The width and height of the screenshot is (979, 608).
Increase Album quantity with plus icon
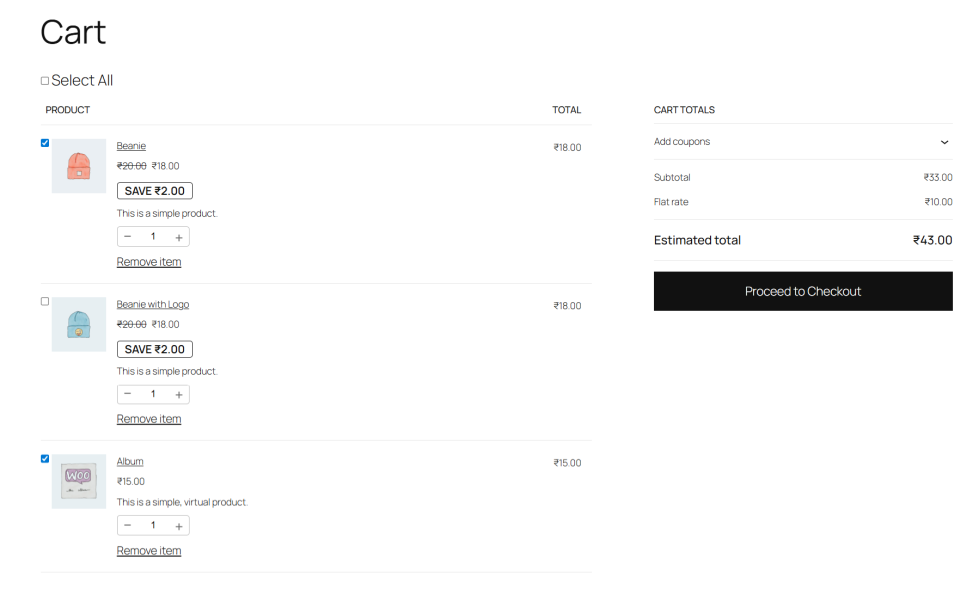tap(179, 526)
